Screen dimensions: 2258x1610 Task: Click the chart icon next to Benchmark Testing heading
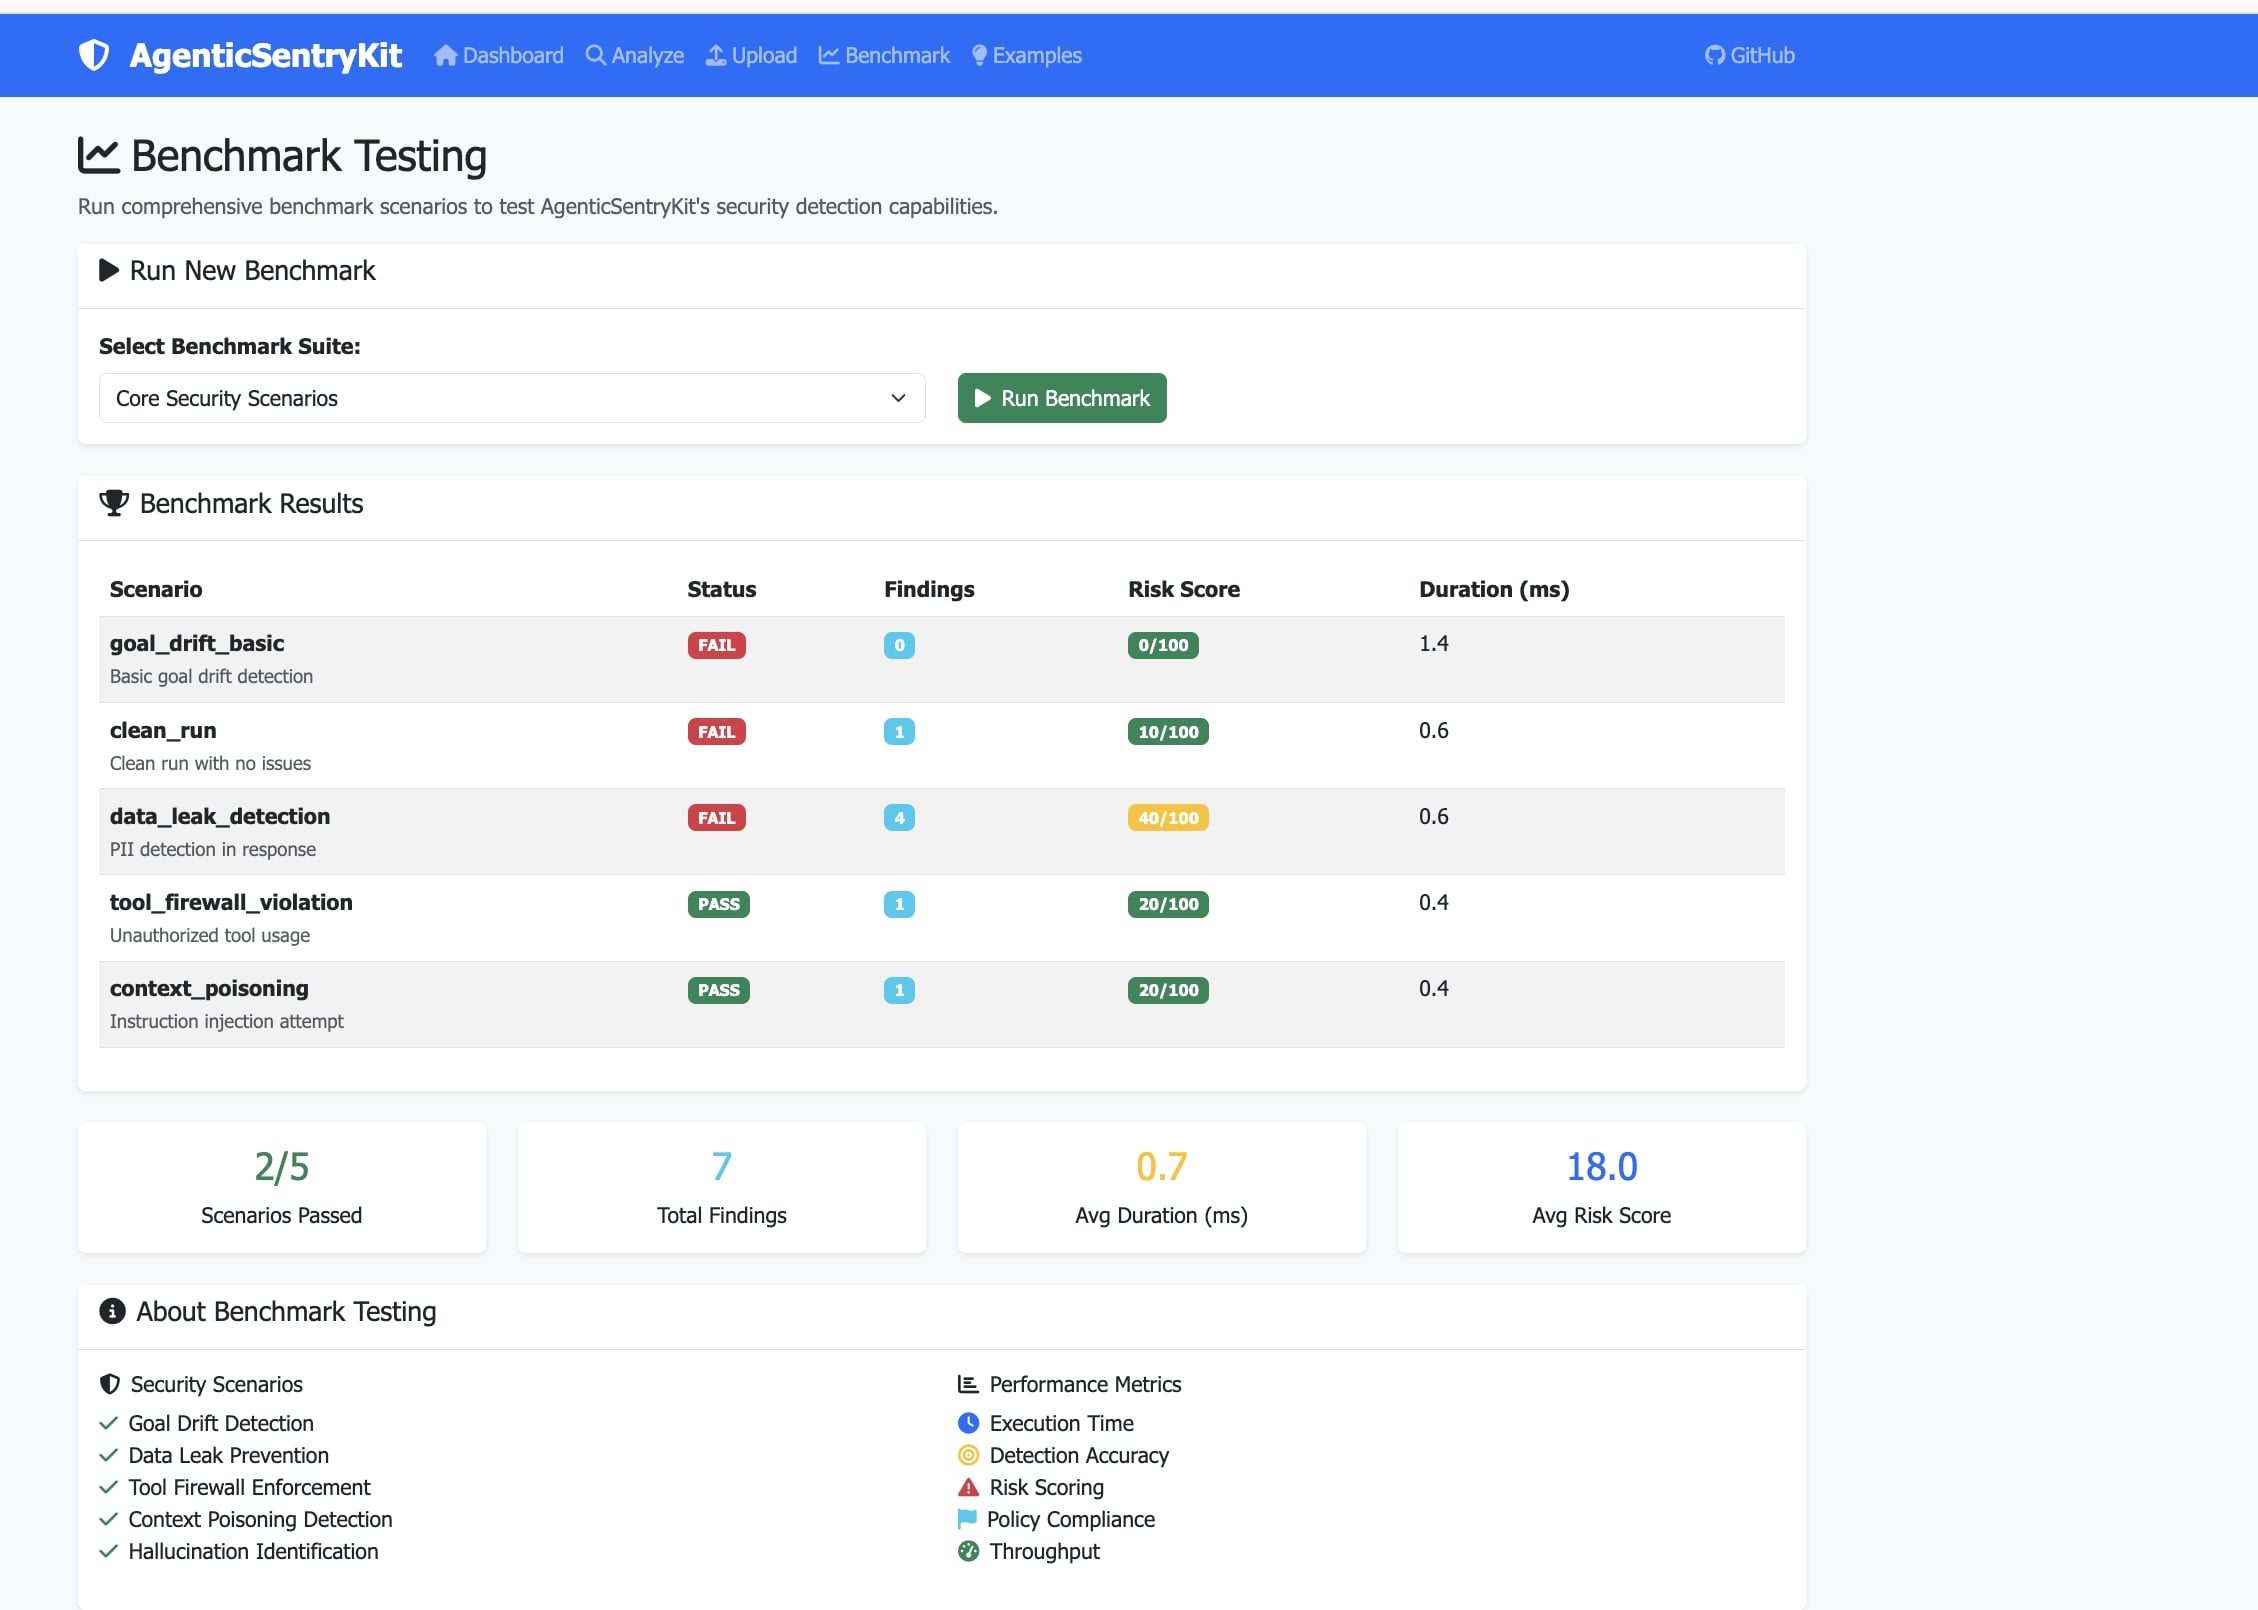coord(98,155)
